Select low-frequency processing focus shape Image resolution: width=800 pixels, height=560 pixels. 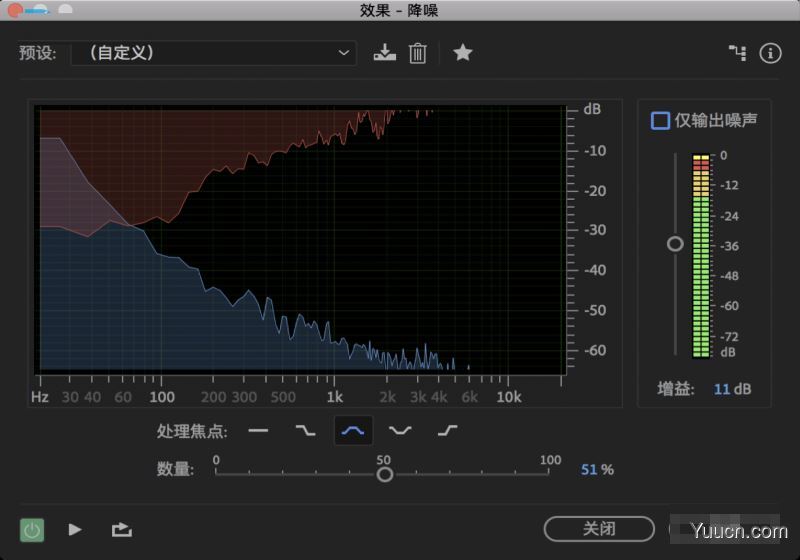coord(306,430)
